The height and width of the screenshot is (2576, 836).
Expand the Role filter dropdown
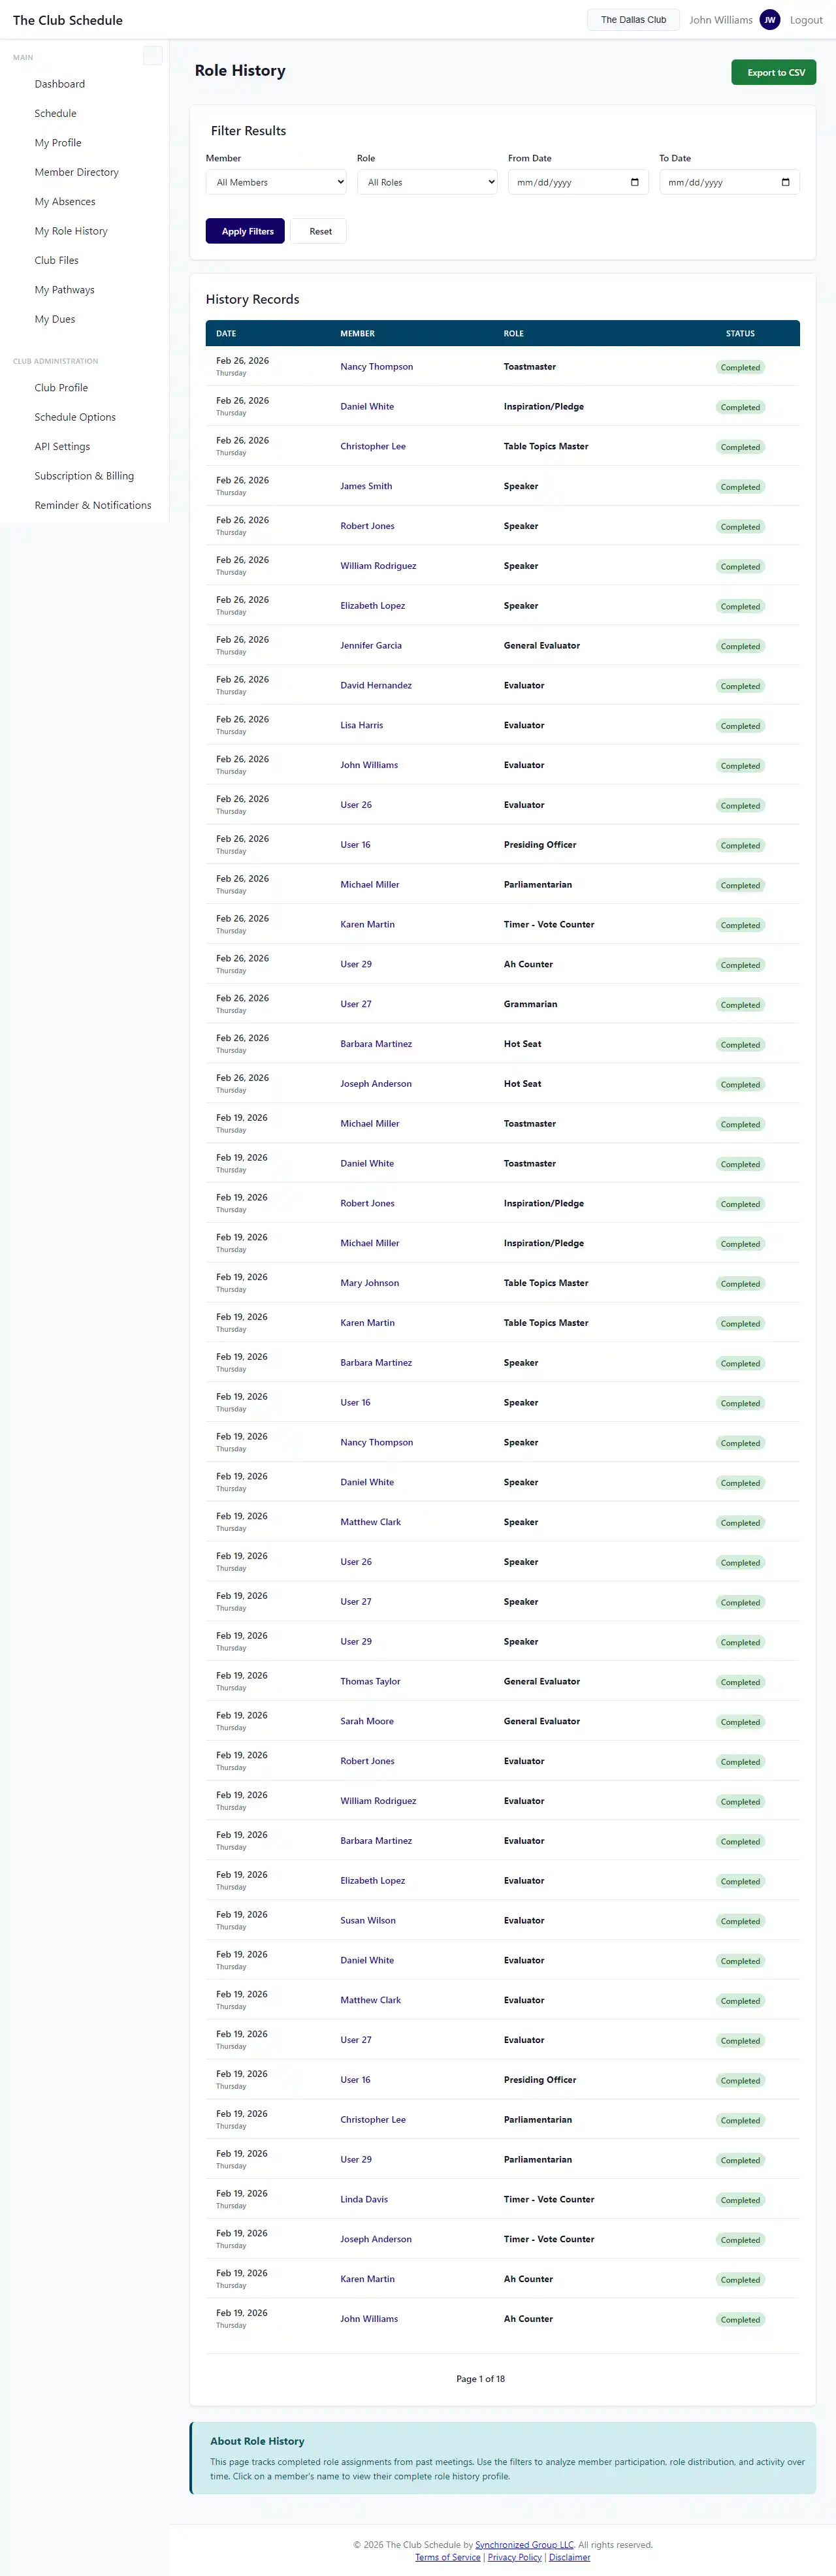(x=427, y=182)
